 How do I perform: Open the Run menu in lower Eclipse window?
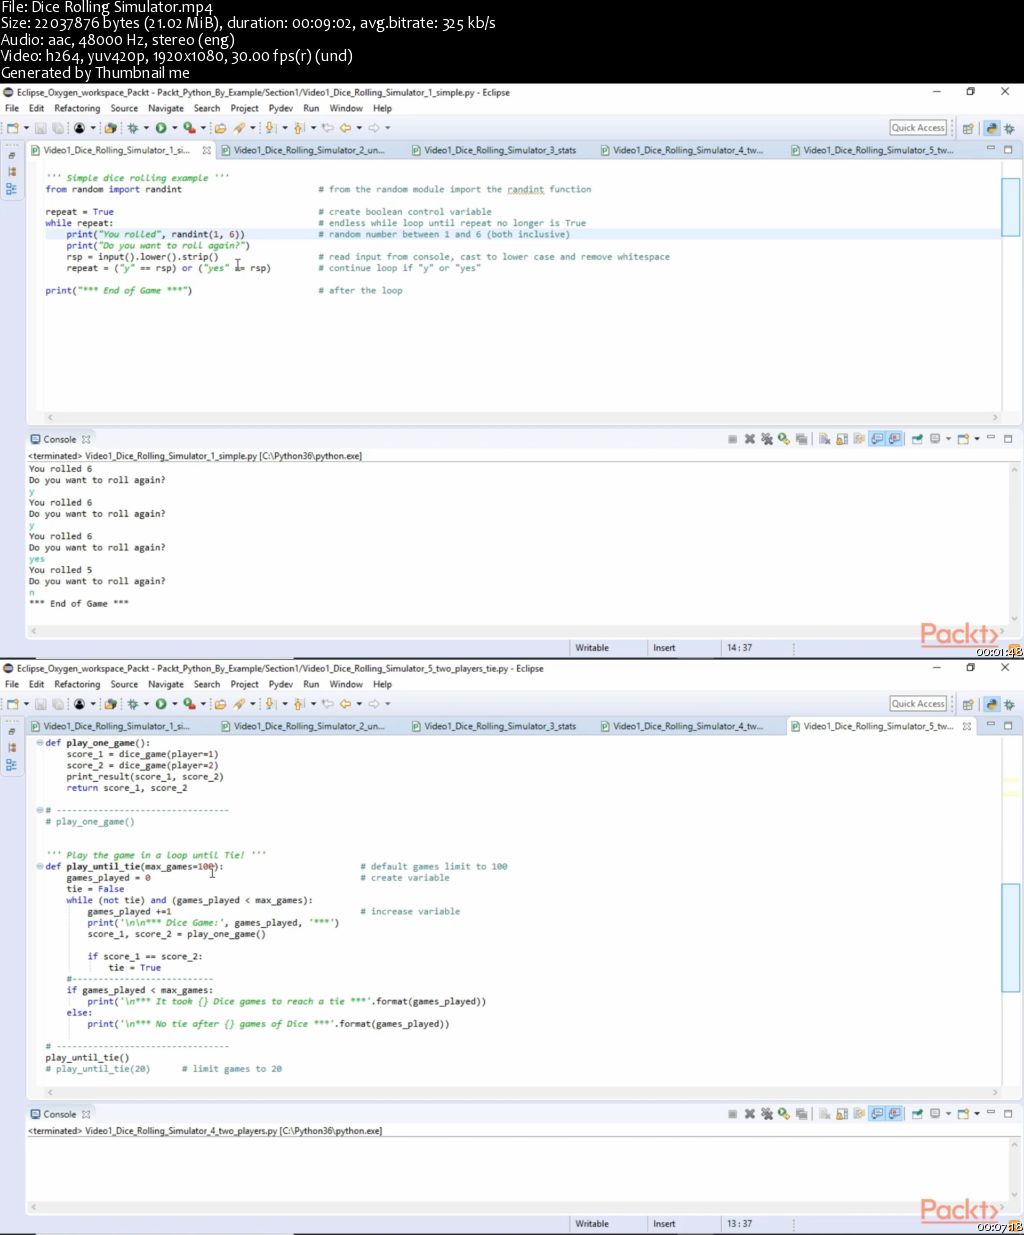(311, 684)
